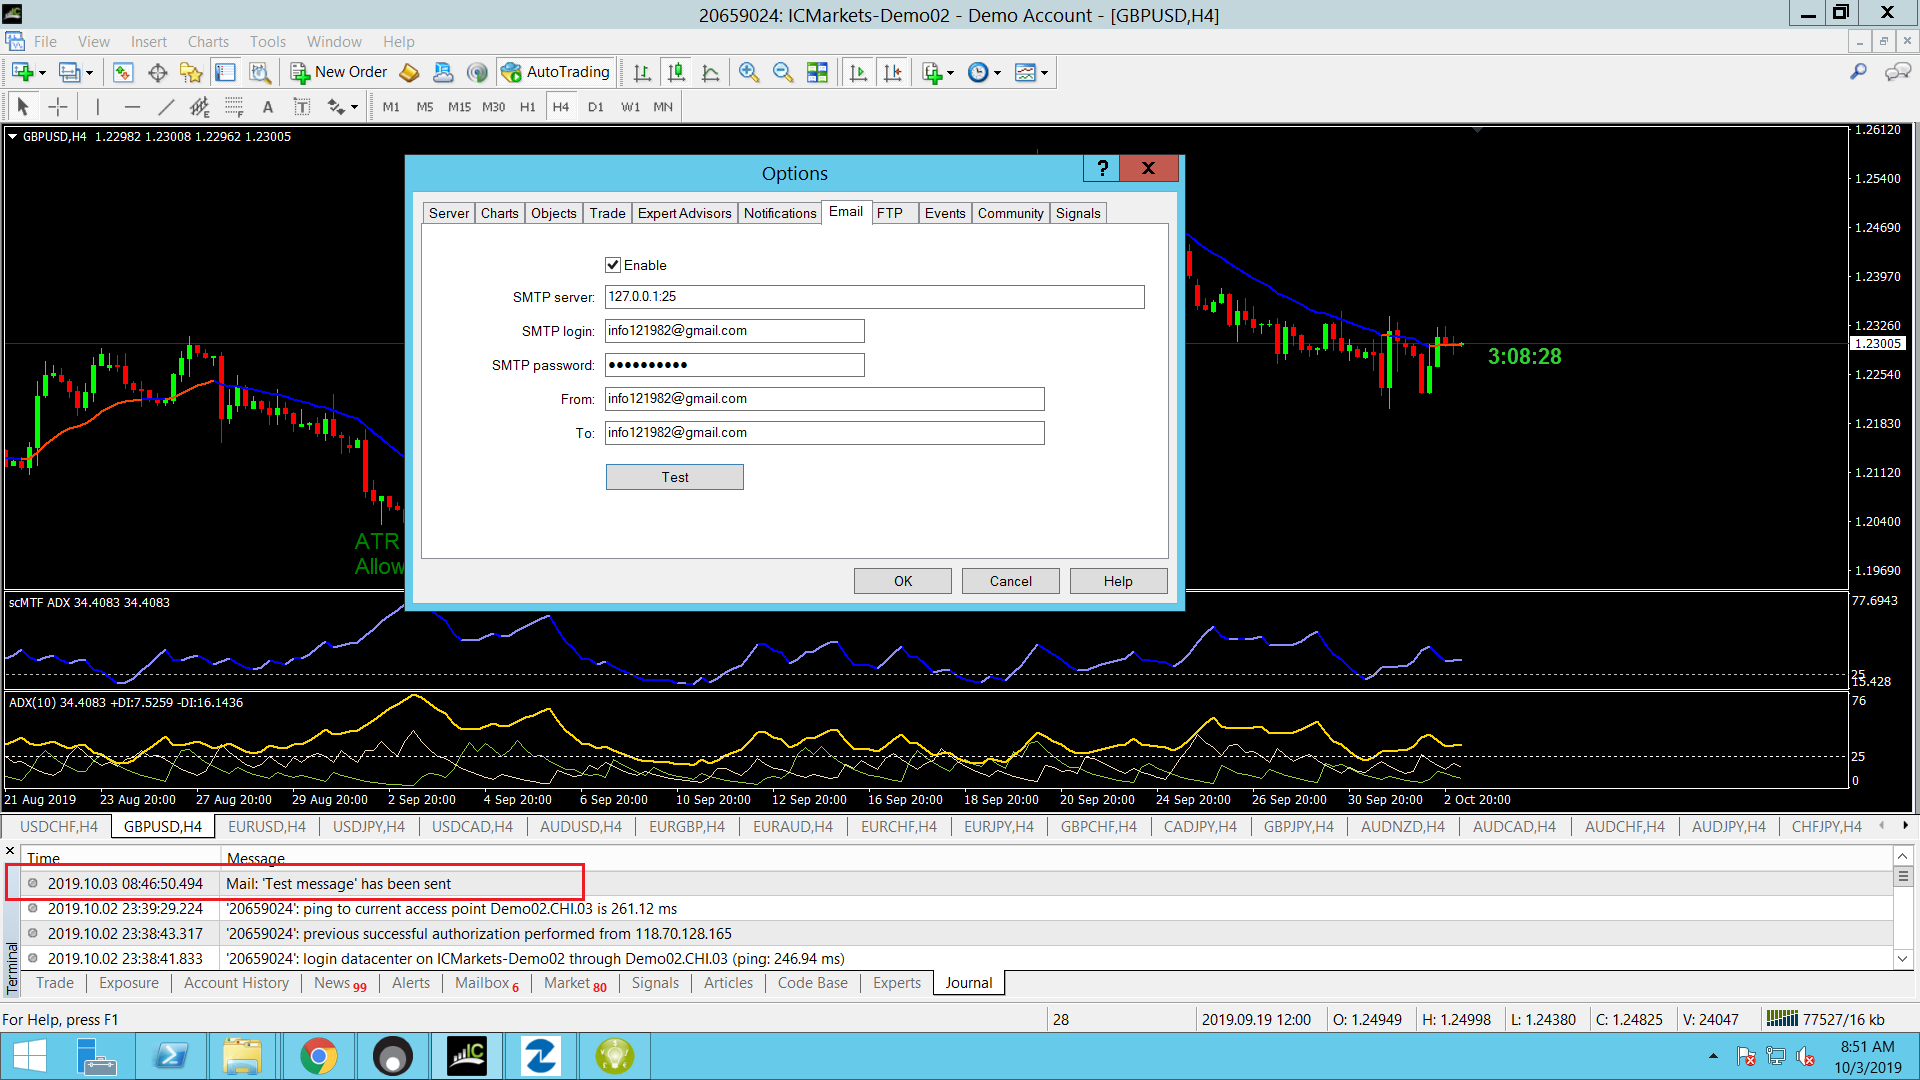Click the Zoom In magnifier icon
The image size is (1920, 1080).
[748, 72]
